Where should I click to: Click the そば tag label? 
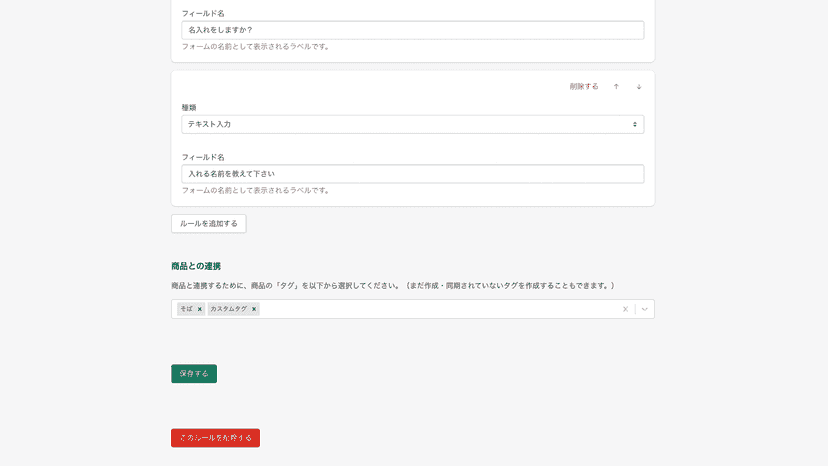pyautogui.click(x=186, y=309)
